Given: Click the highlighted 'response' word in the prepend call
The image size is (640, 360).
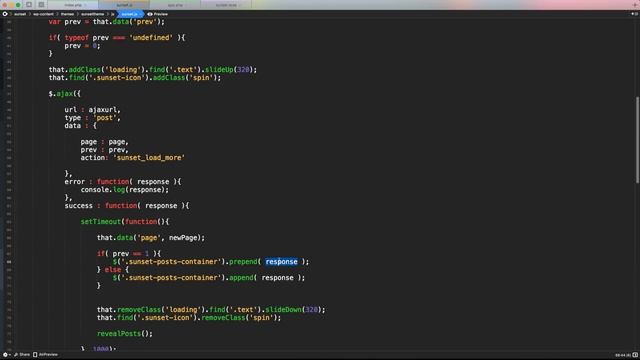Looking at the screenshot, I should 281,262.
